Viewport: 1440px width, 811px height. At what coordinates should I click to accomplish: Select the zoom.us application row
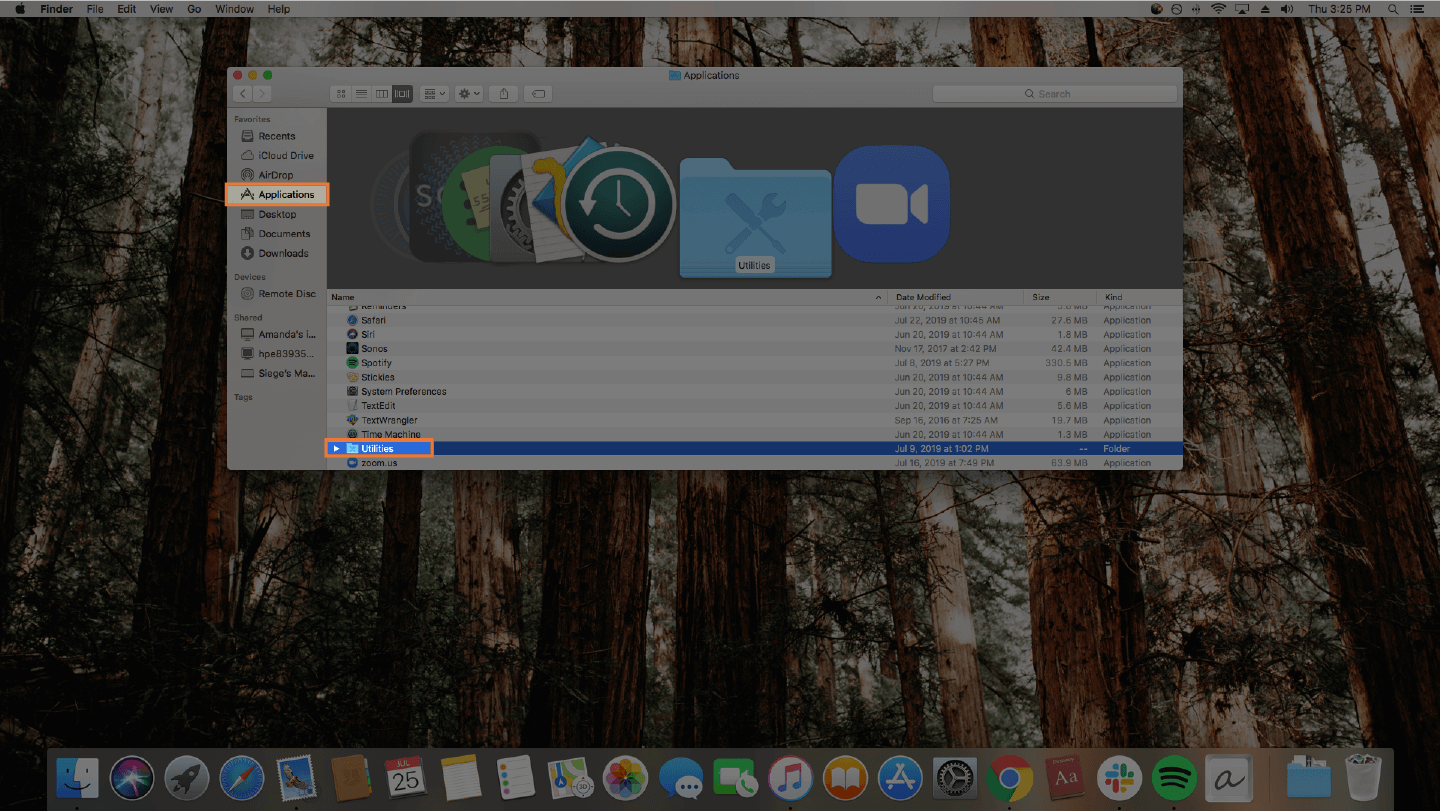pyautogui.click(x=755, y=463)
